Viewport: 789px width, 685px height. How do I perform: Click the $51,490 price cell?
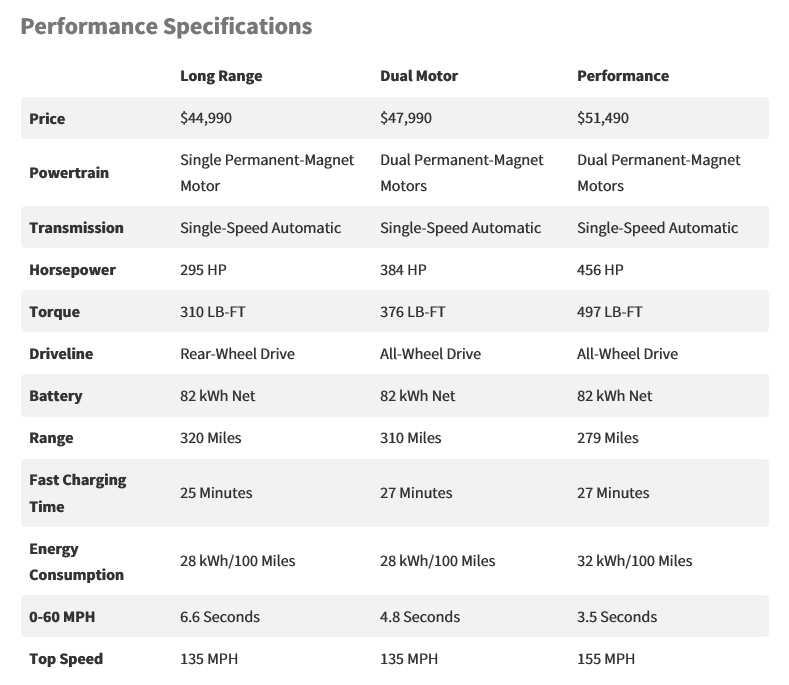(x=603, y=118)
